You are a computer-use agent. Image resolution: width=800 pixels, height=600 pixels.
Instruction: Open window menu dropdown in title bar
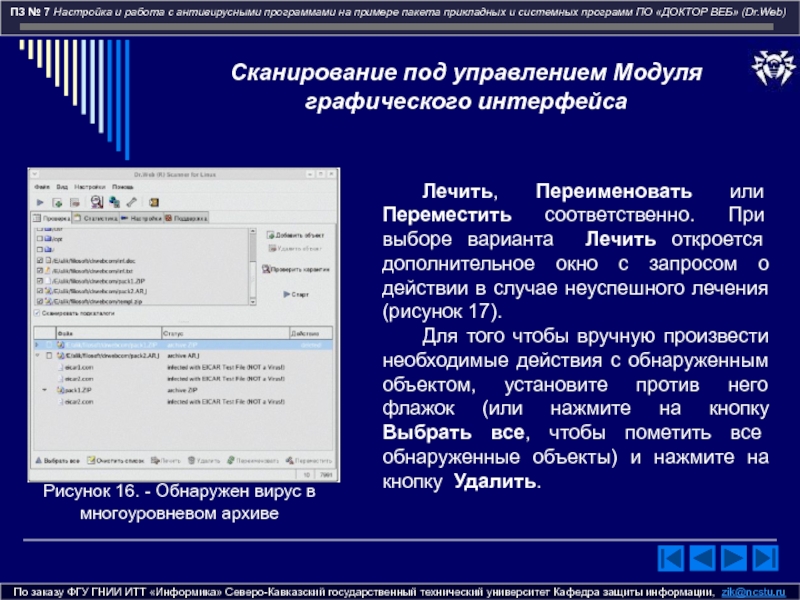pyautogui.click(x=35, y=174)
